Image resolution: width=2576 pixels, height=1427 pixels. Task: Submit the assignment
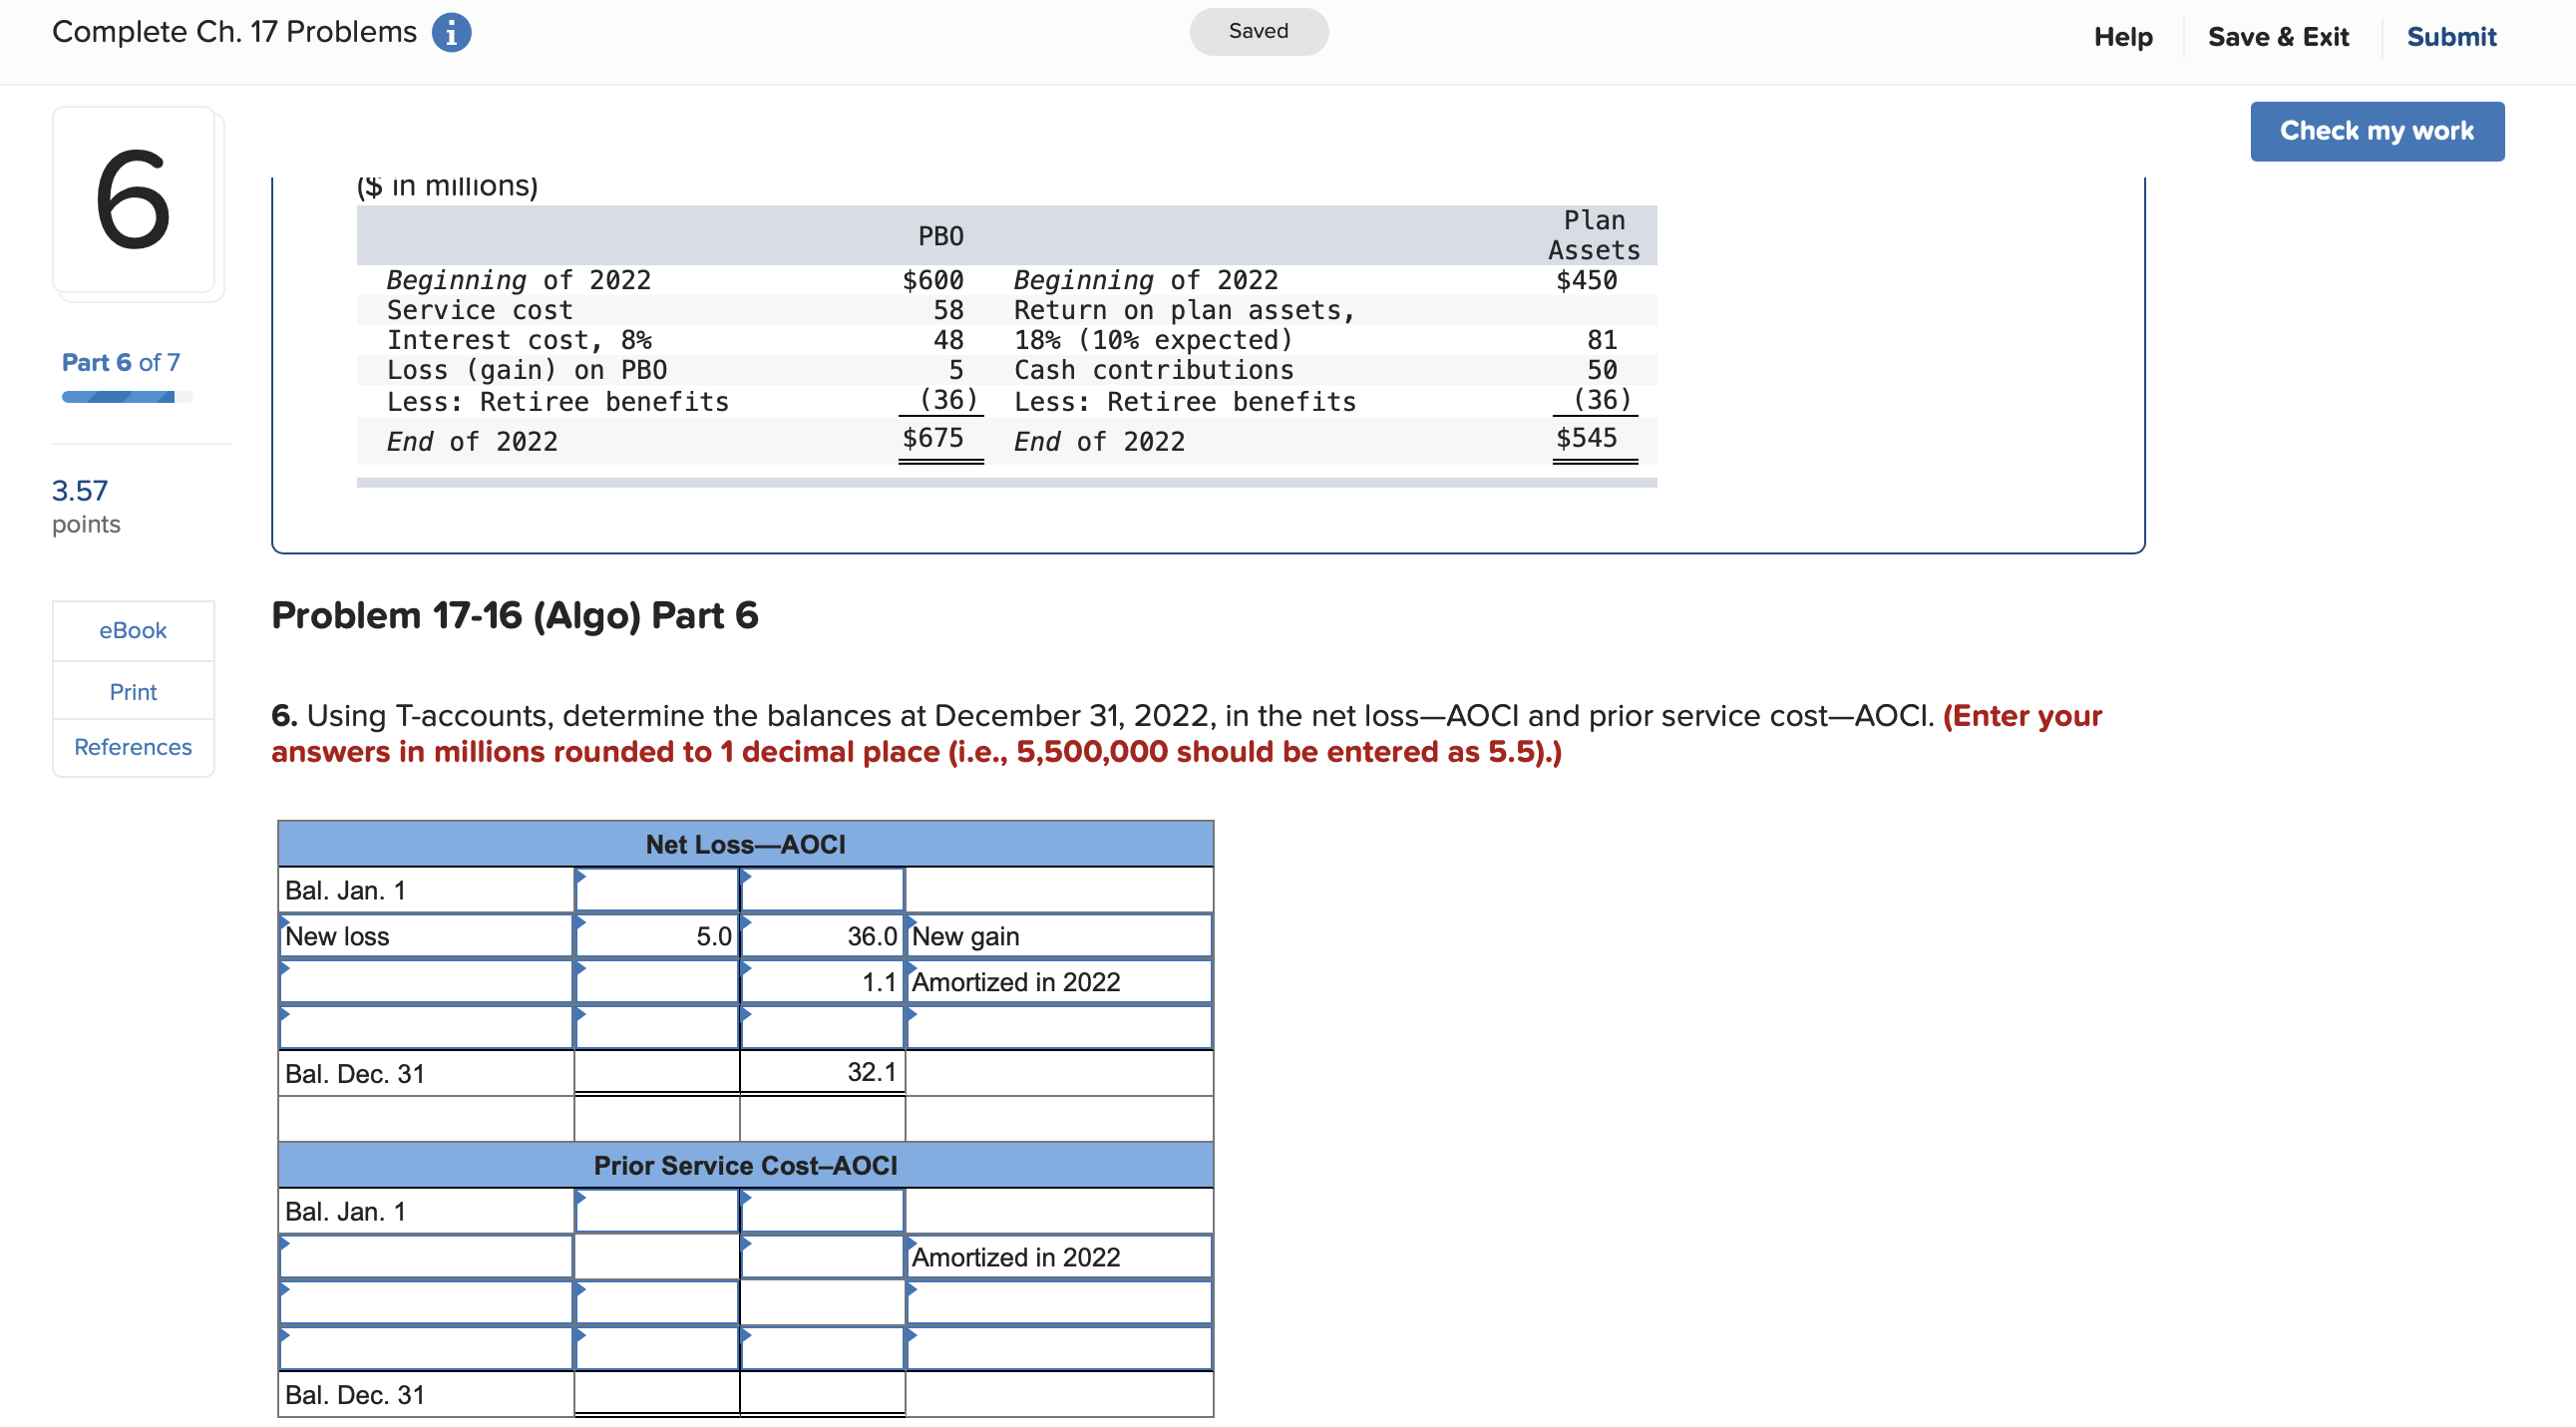[2450, 37]
